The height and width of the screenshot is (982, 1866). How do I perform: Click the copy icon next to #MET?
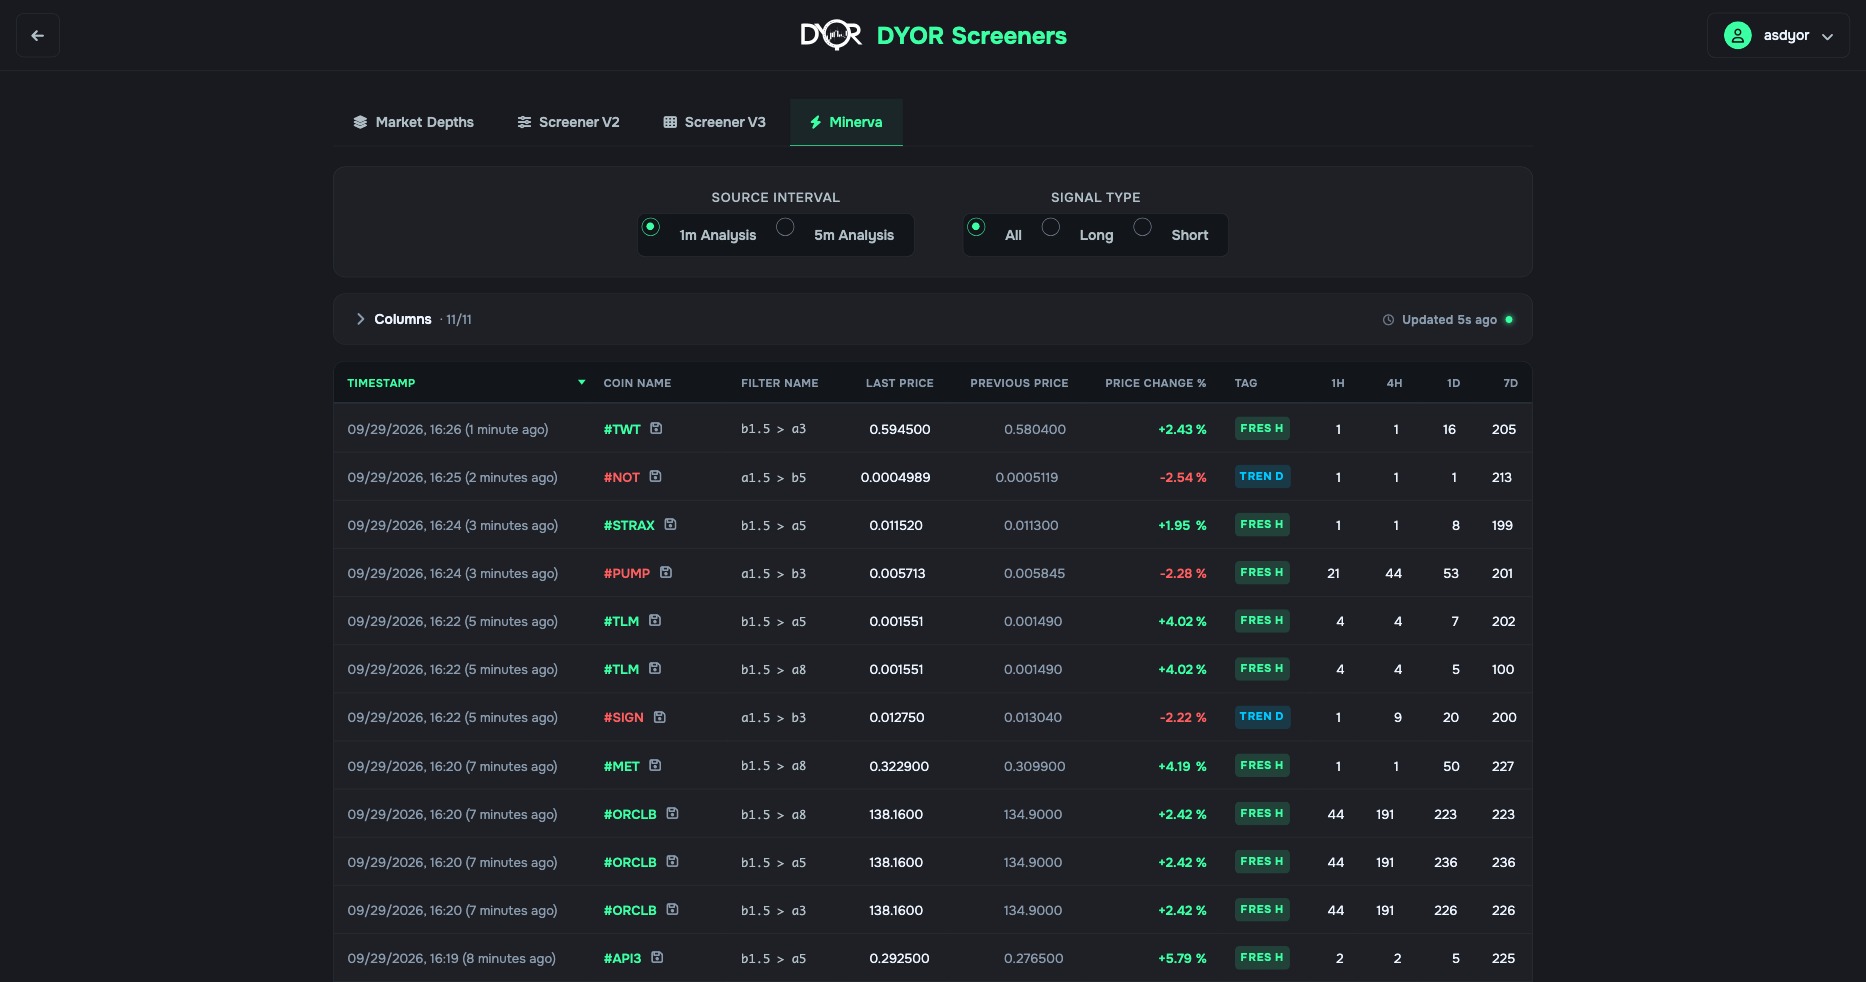click(x=655, y=765)
